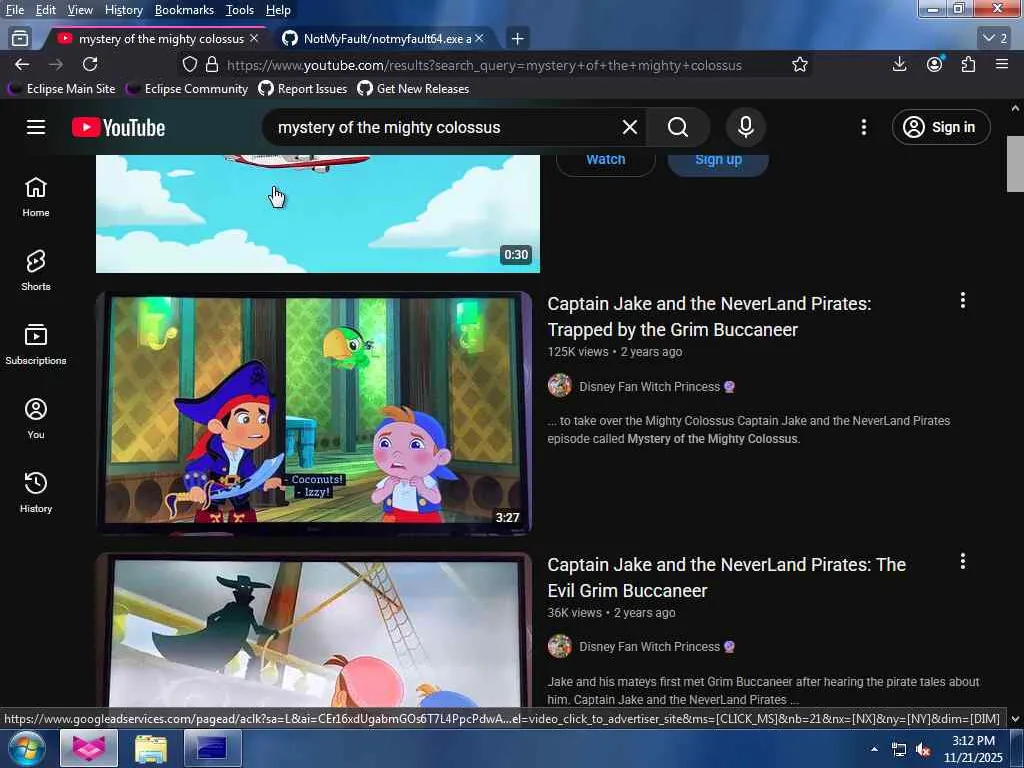Click the YouTube search text field

tap(444, 127)
